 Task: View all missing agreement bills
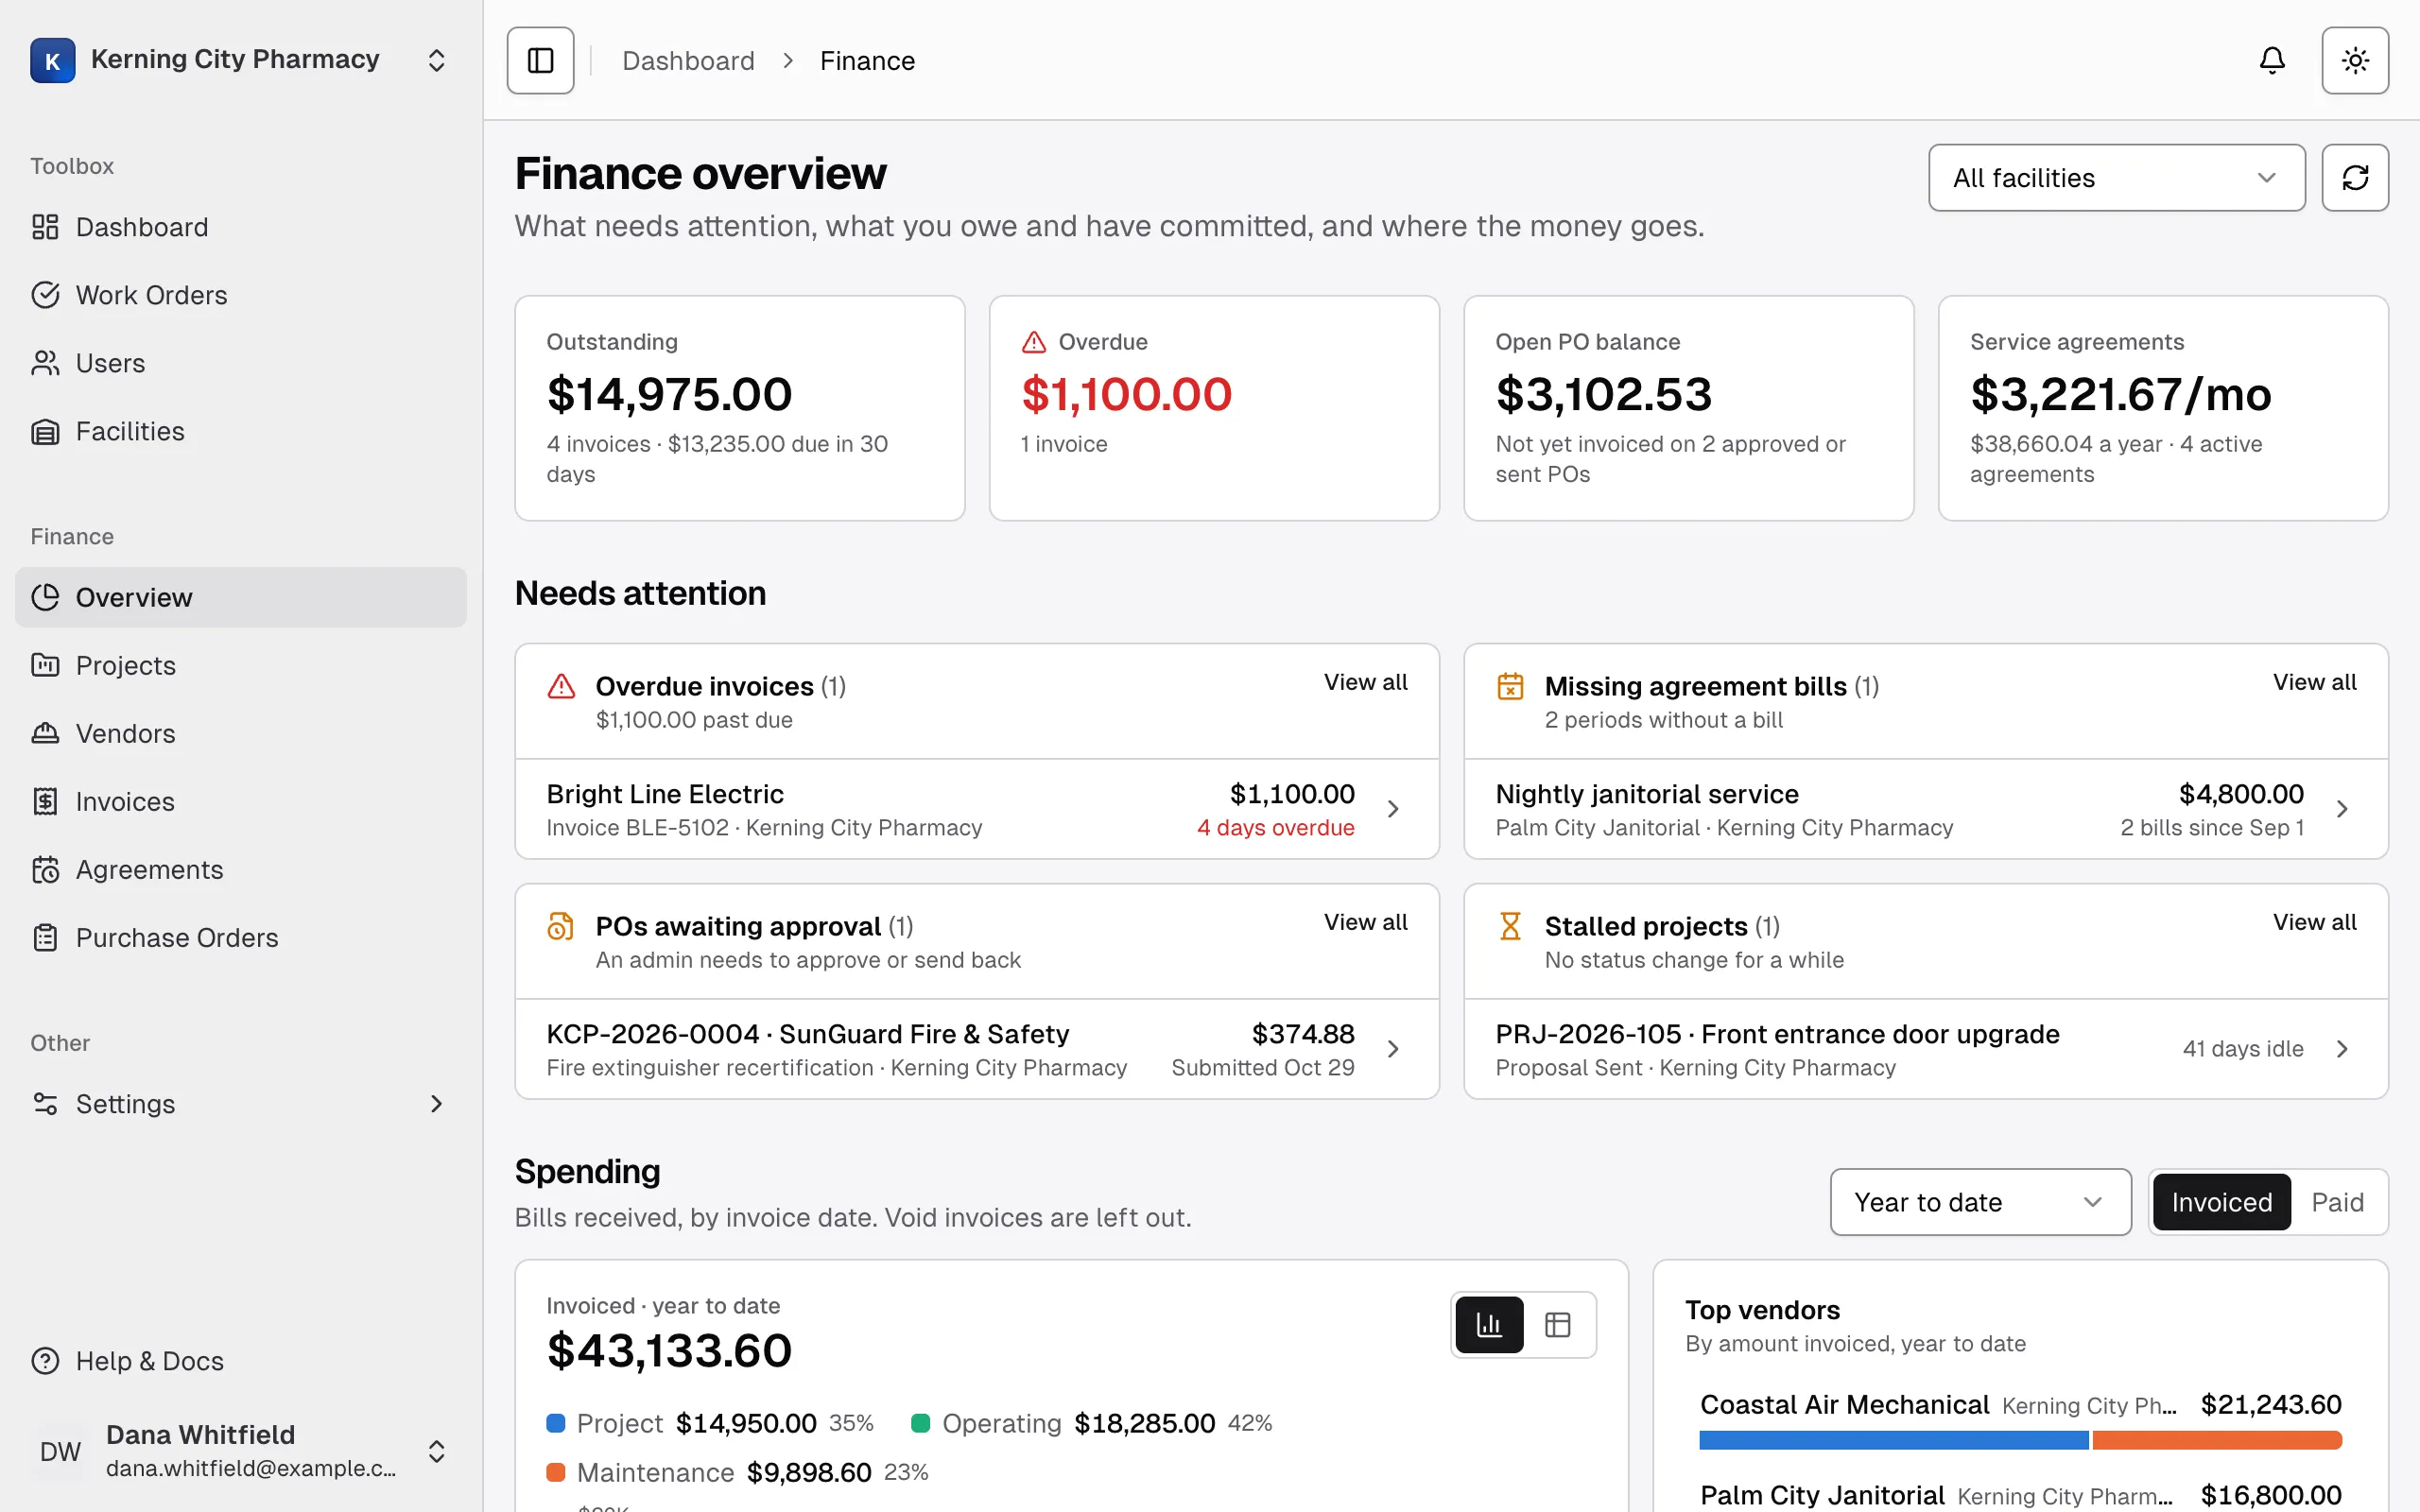[2314, 682]
